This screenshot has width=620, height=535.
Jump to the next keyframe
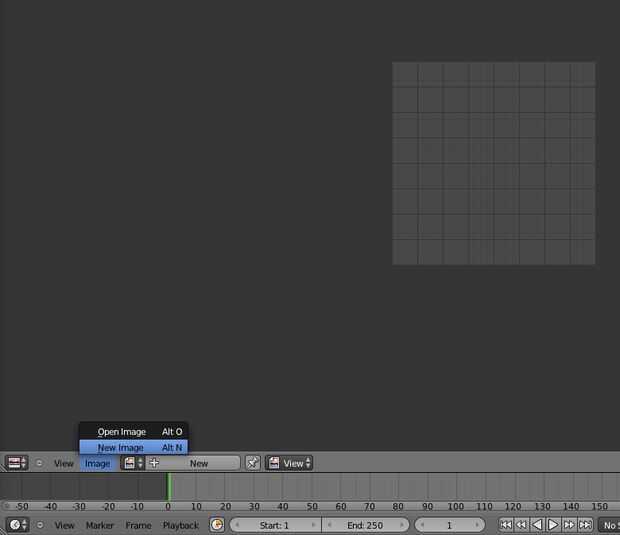pos(569,525)
